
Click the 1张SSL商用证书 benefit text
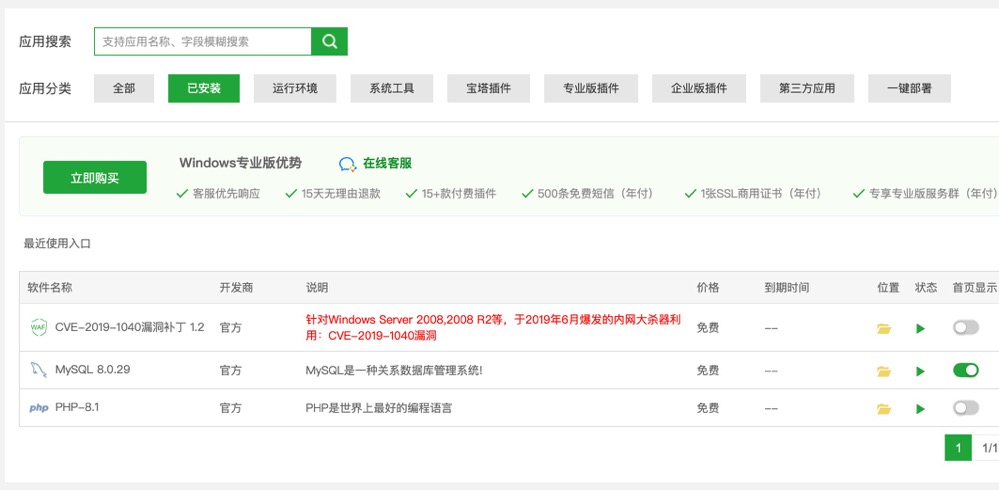coord(761,194)
